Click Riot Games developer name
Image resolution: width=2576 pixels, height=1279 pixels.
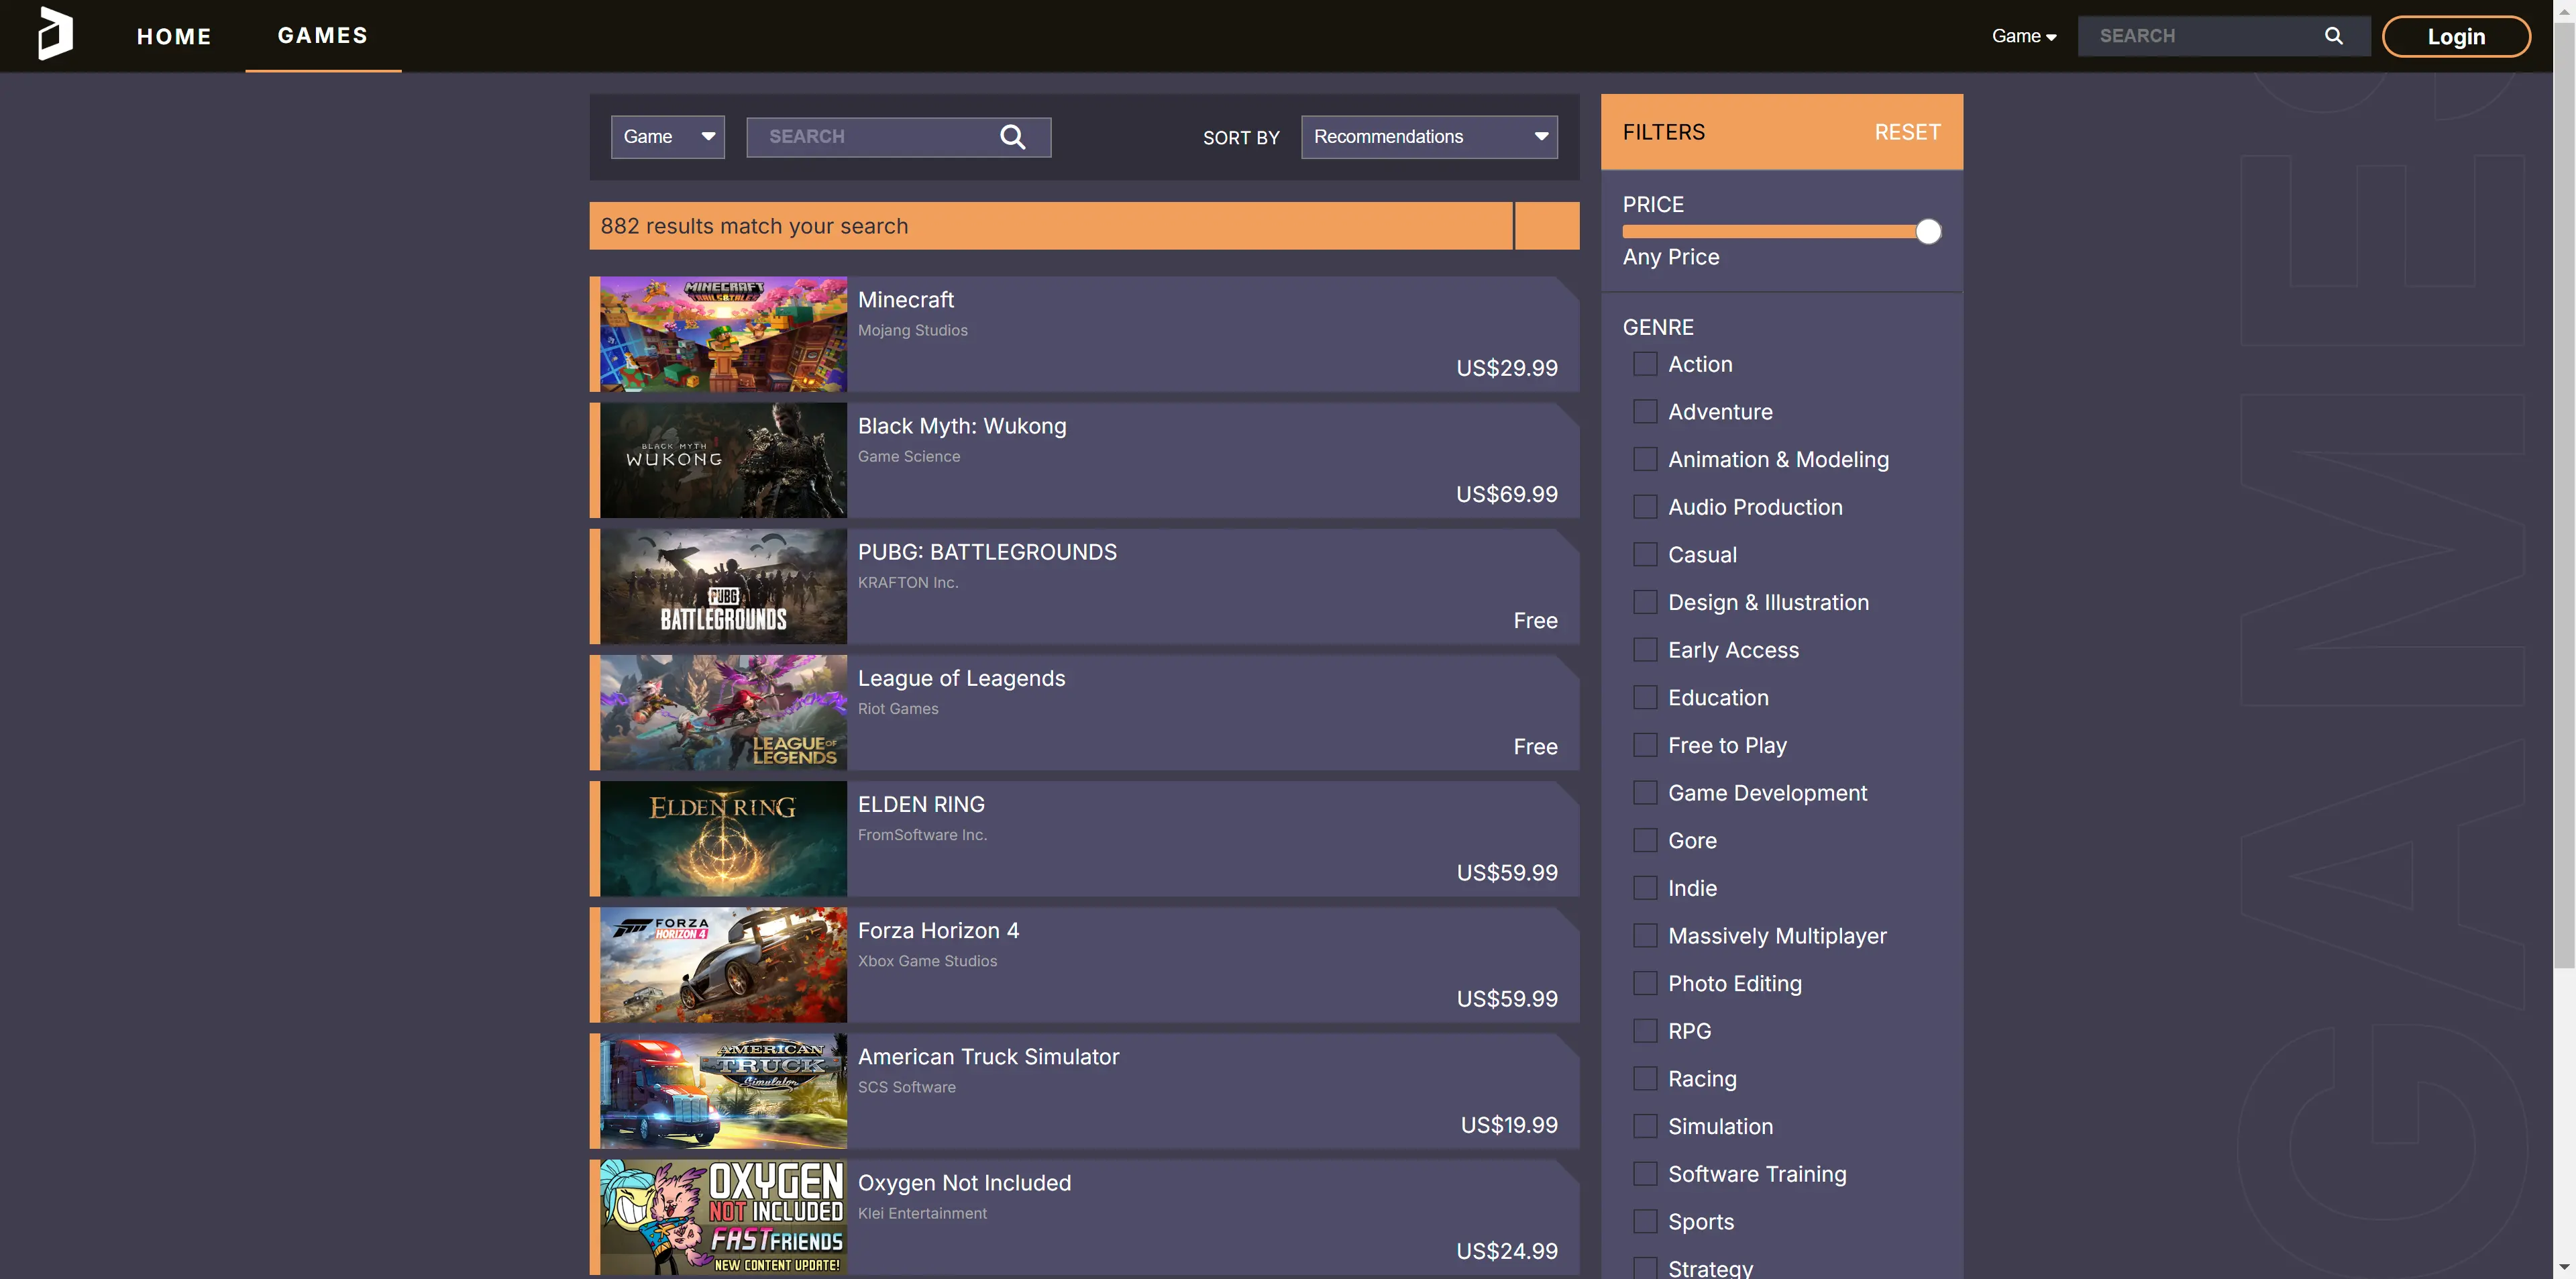click(898, 708)
